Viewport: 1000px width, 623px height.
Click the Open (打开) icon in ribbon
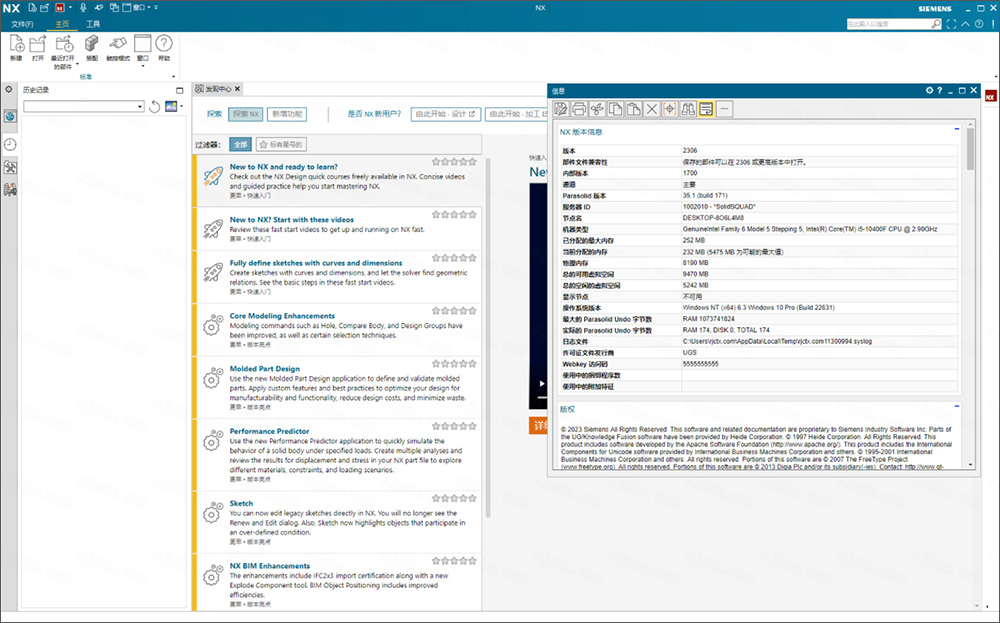tap(38, 45)
